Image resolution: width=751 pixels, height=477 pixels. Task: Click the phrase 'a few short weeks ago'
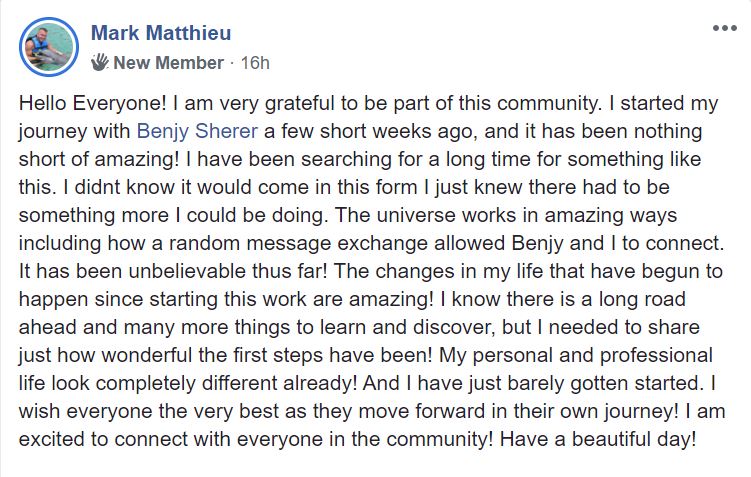[371, 131]
